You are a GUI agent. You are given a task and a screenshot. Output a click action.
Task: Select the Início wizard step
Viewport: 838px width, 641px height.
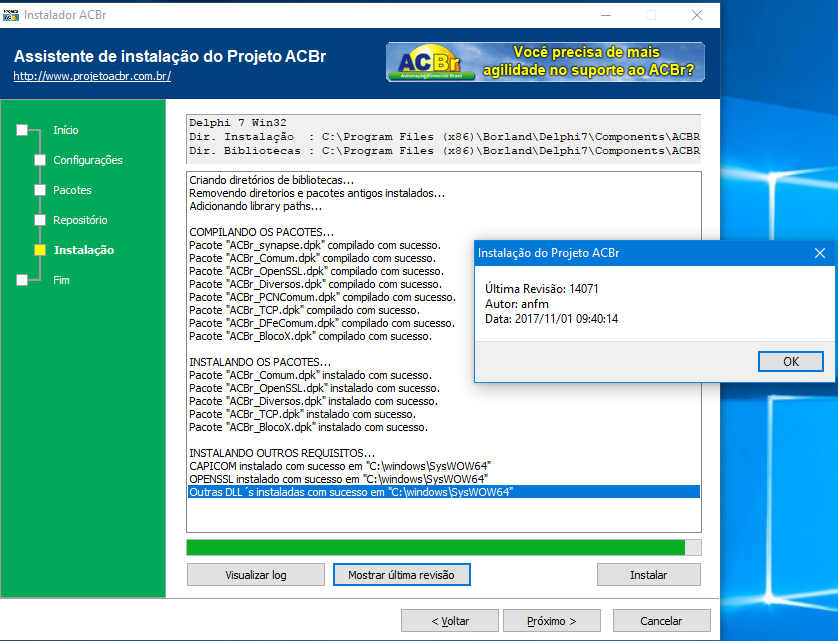pyautogui.click(x=65, y=130)
